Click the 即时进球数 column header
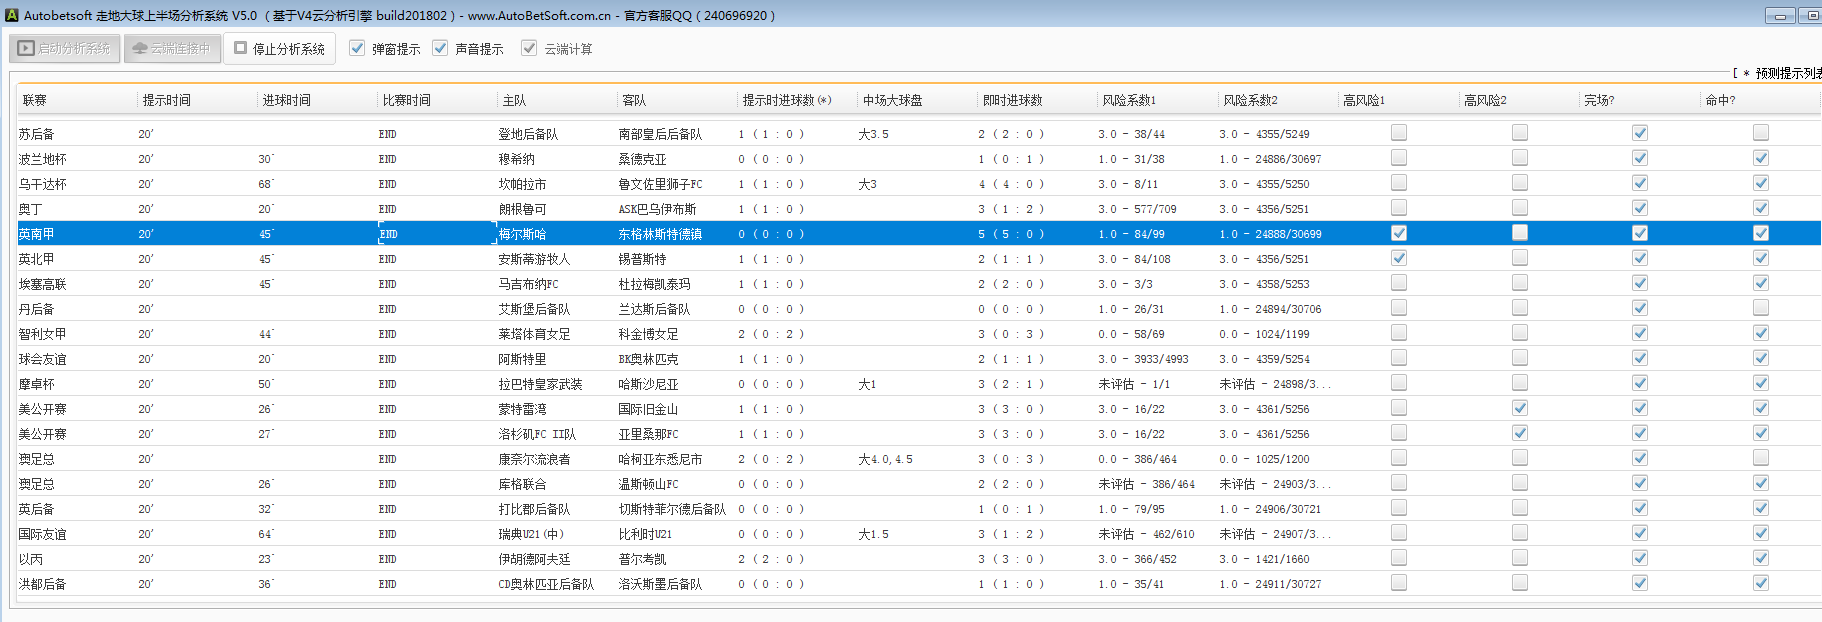Viewport: 1822px width, 622px height. pos(1012,100)
